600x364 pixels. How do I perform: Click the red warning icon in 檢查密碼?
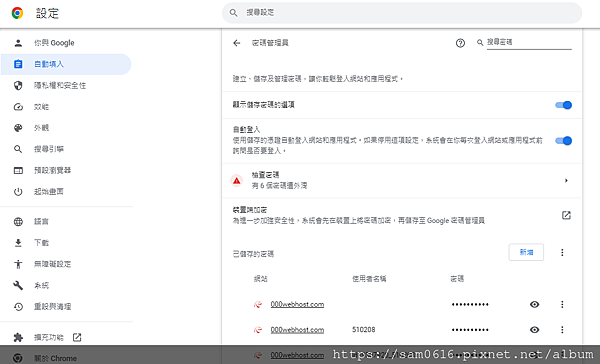click(237, 180)
